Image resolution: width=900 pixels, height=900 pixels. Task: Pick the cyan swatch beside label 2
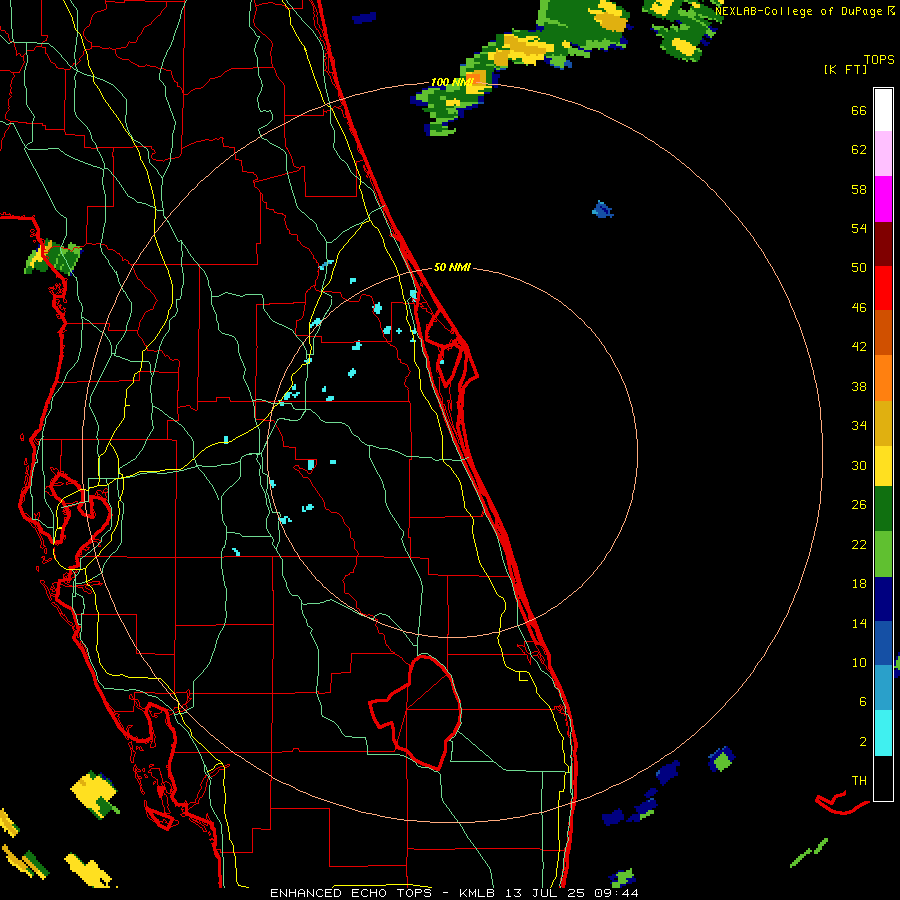click(883, 733)
